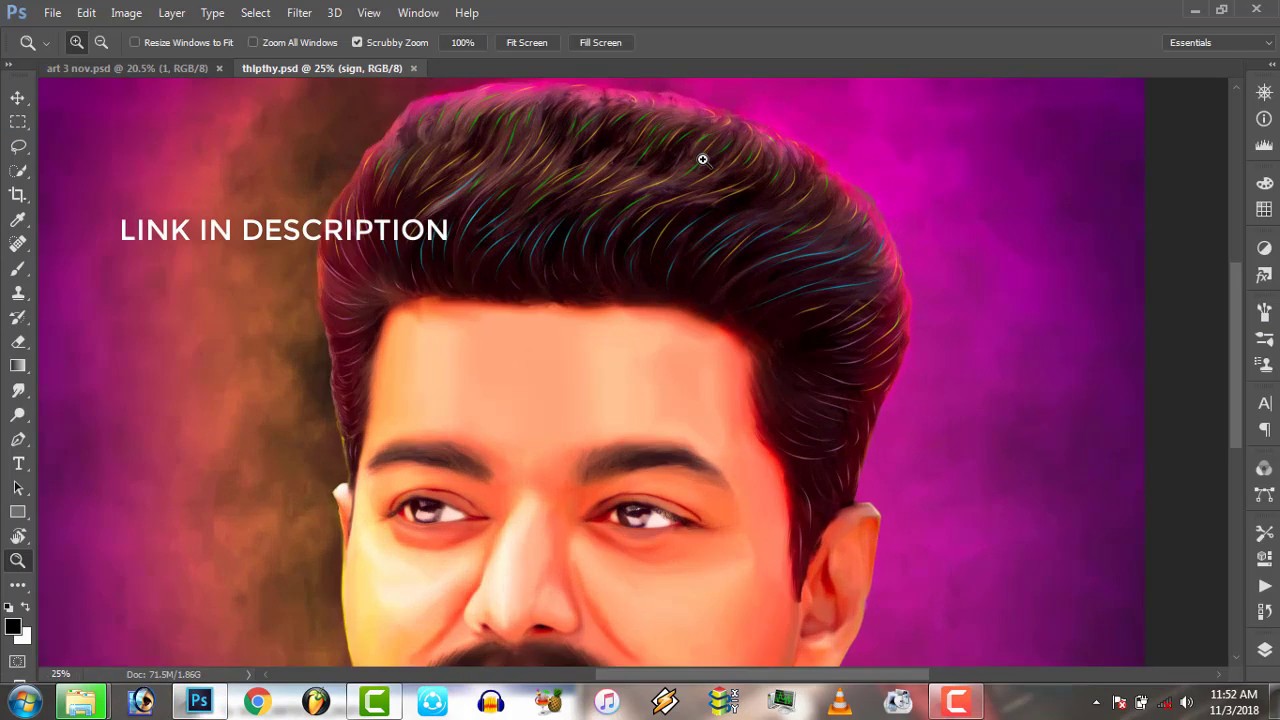Select the Gradient tool
Screen dimensions: 1280x720
(x=18, y=366)
